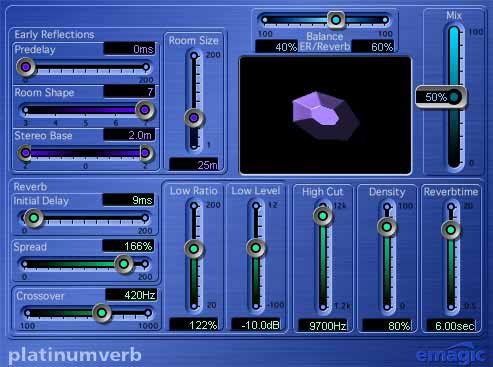This screenshot has width=493, height=367.
Task: Select the Crossover 420Hz value field
Action: (131, 295)
